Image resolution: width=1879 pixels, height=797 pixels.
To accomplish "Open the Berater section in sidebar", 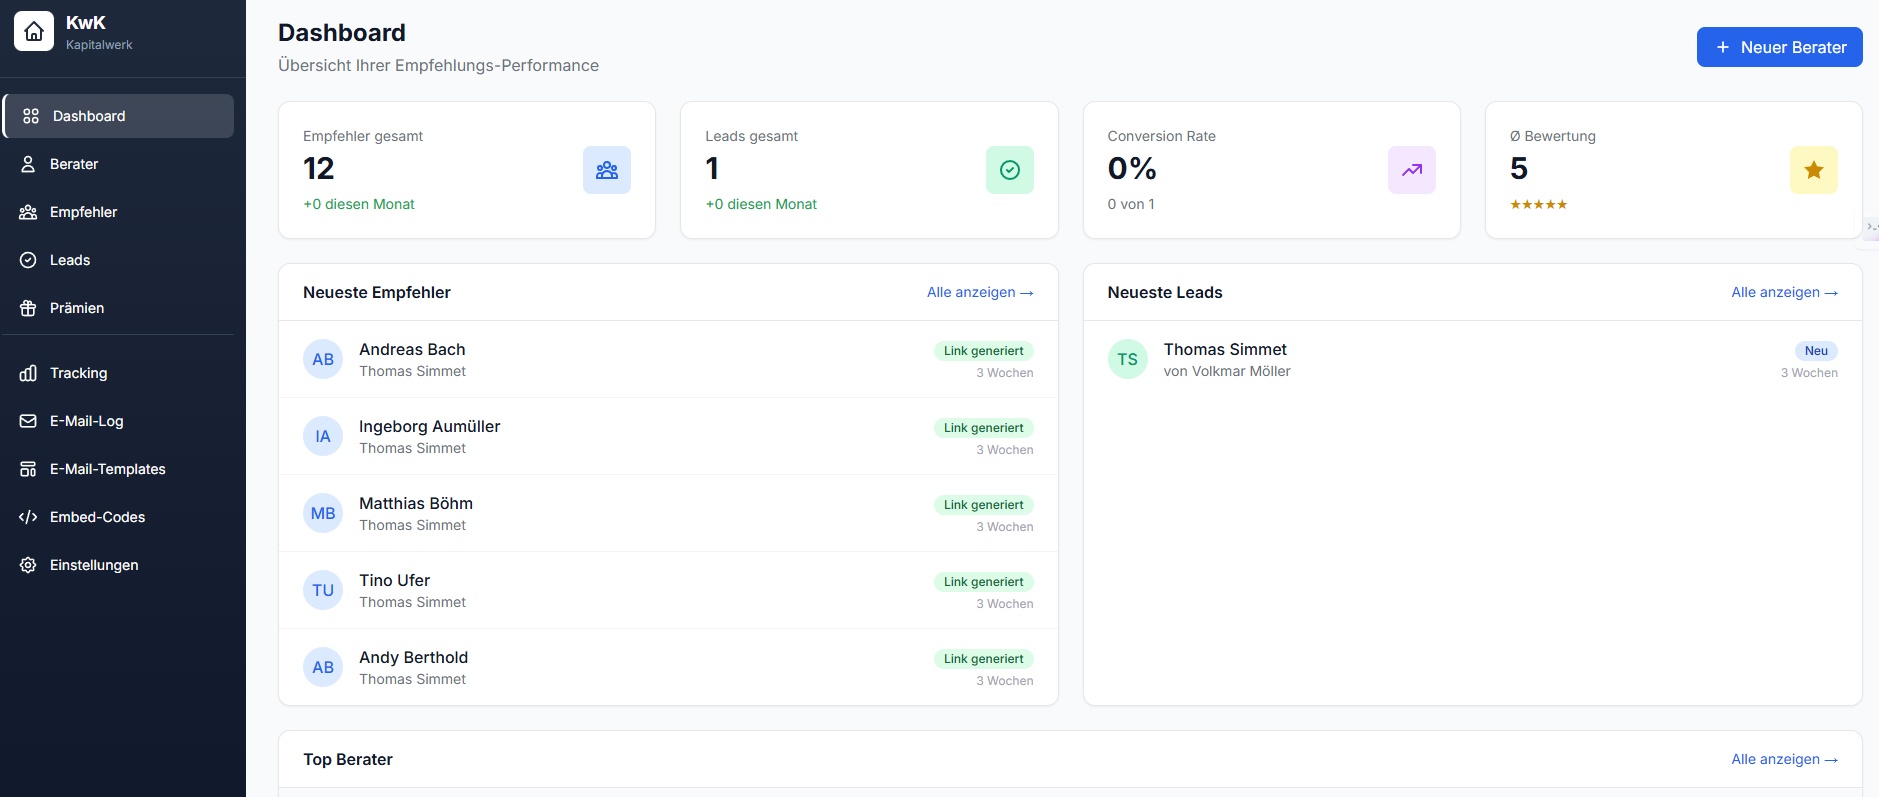I will click(74, 164).
